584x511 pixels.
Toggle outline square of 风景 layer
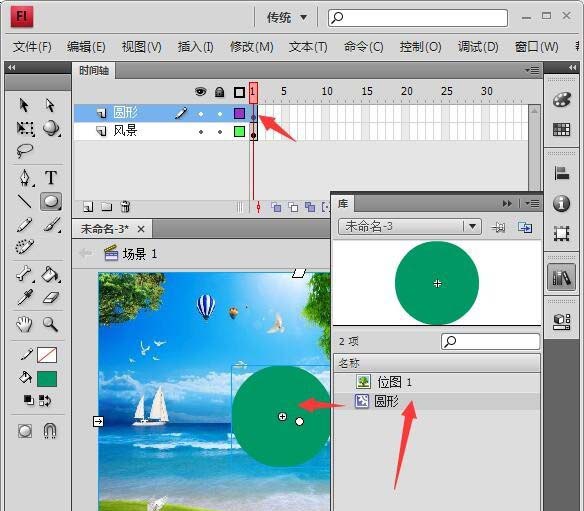point(239,131)
